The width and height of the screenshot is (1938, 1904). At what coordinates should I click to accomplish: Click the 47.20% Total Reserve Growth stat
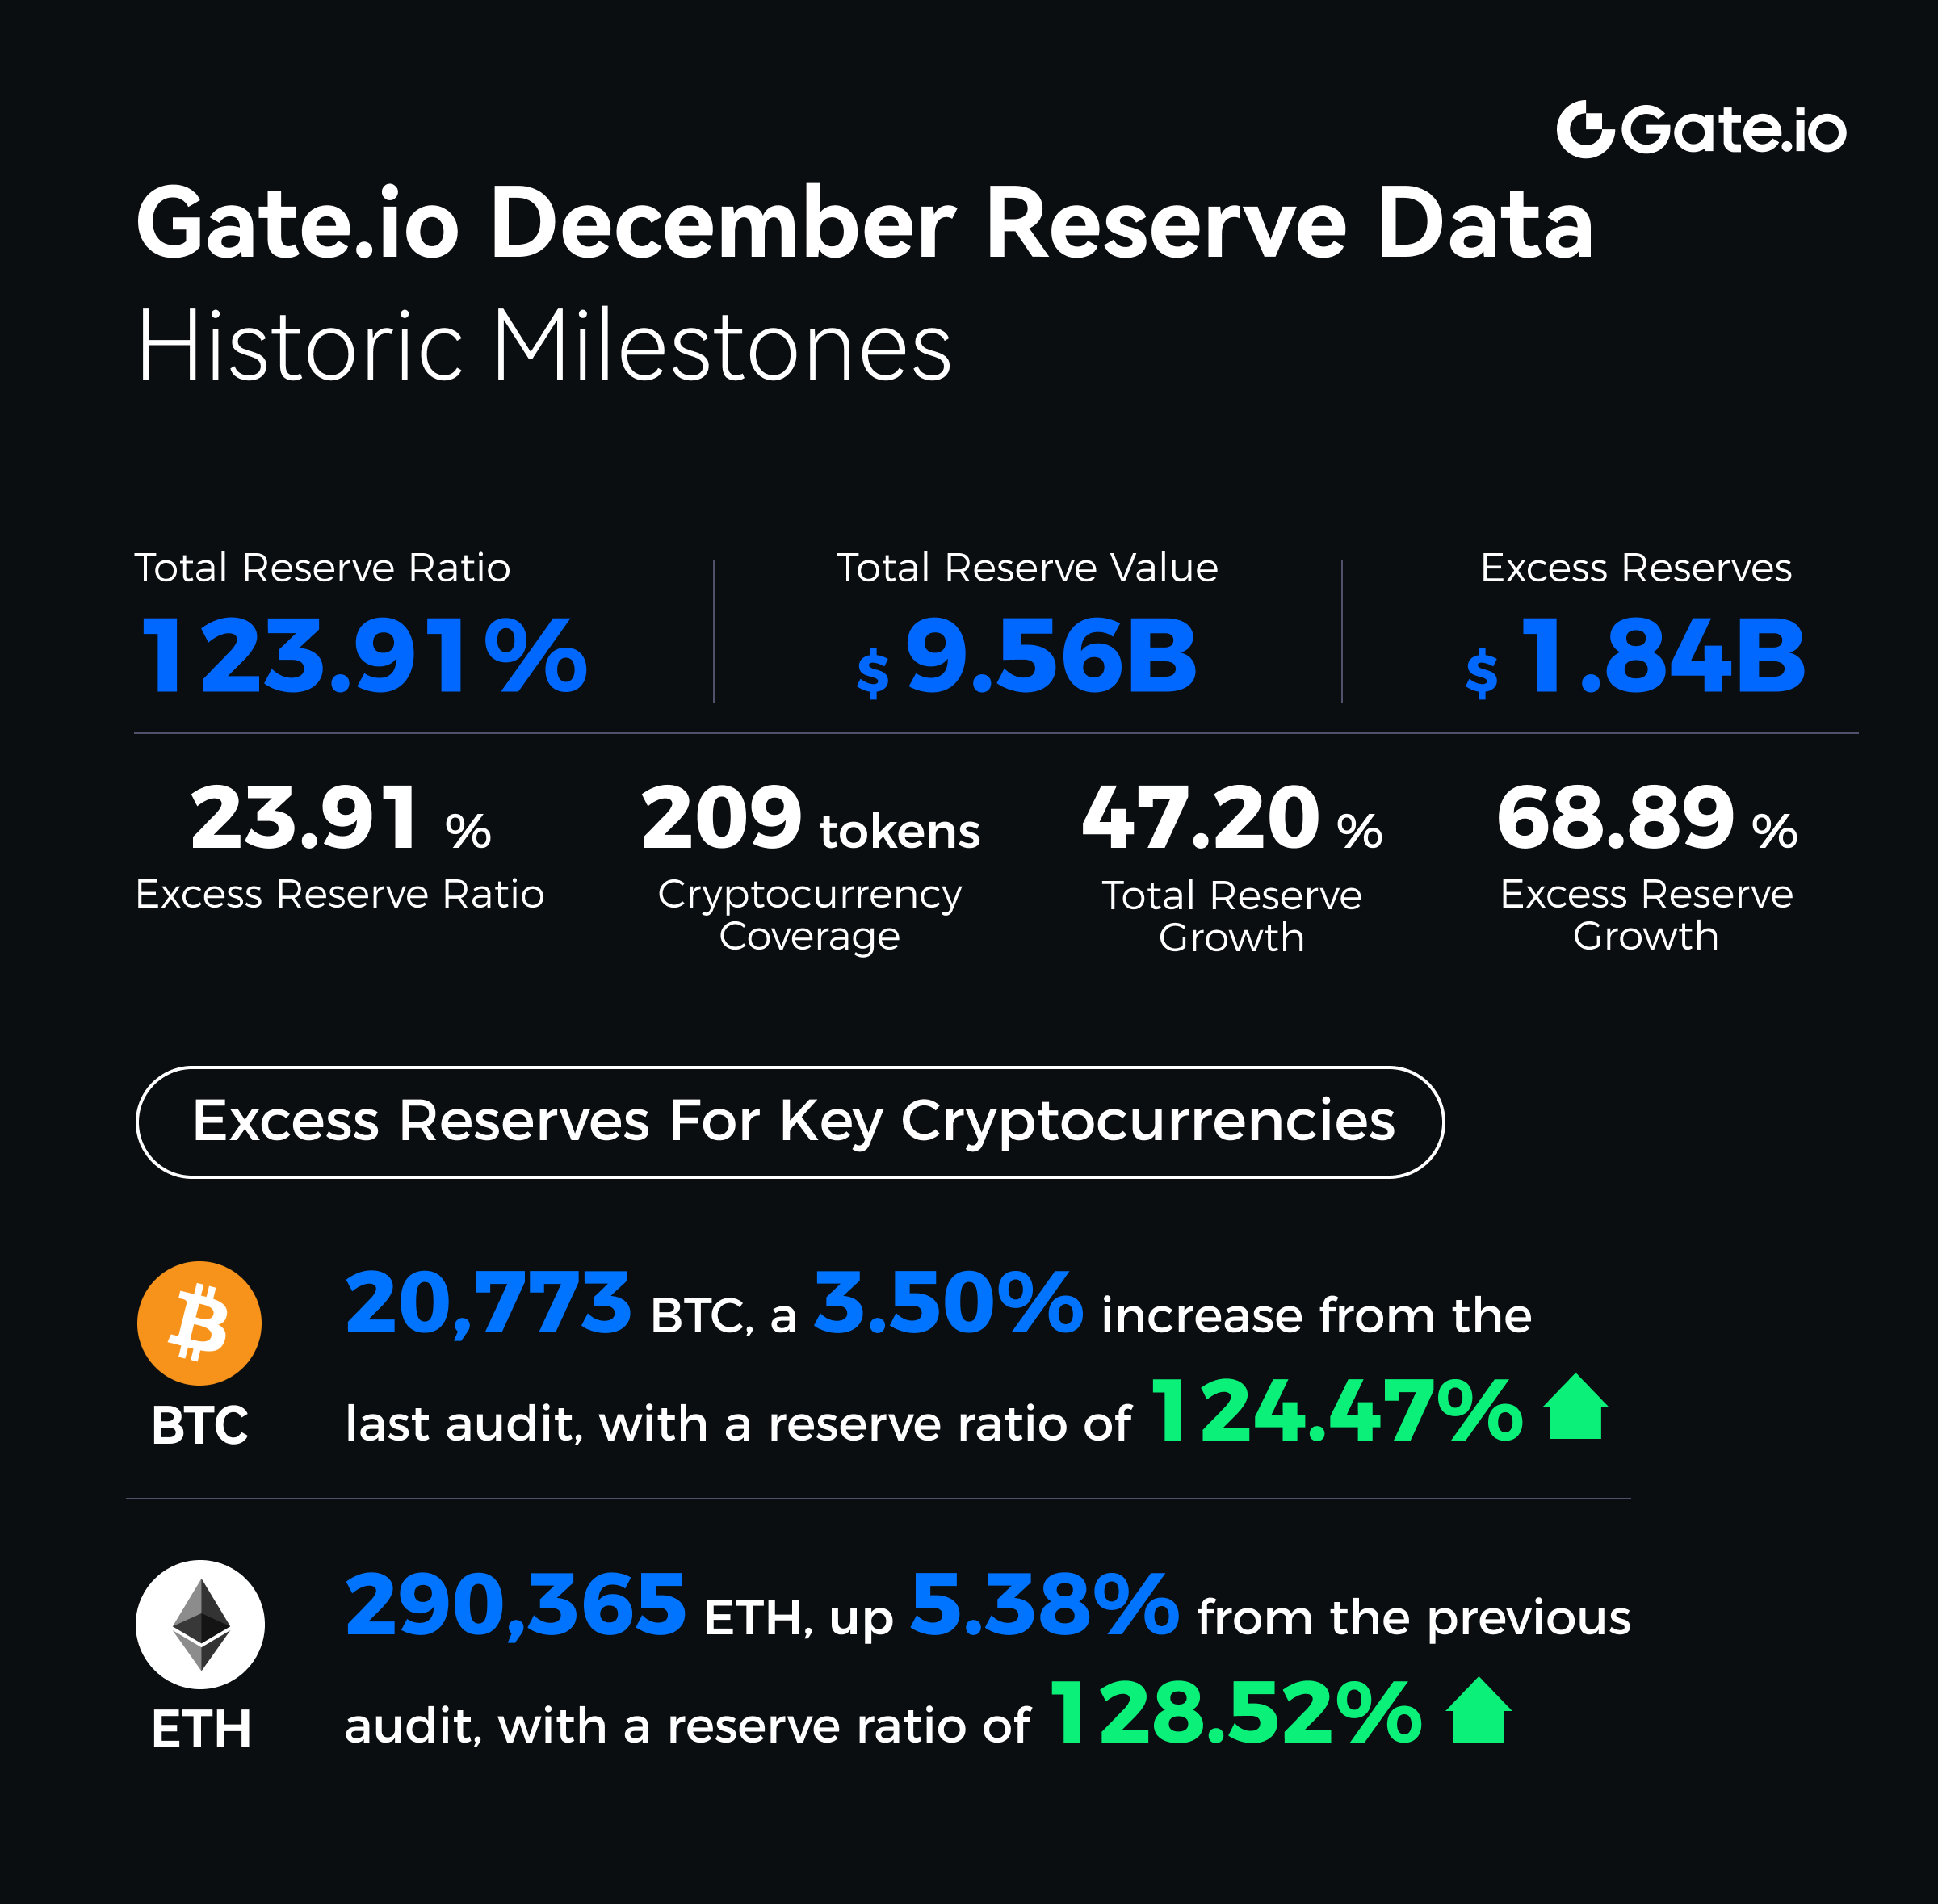point(1231,820)
